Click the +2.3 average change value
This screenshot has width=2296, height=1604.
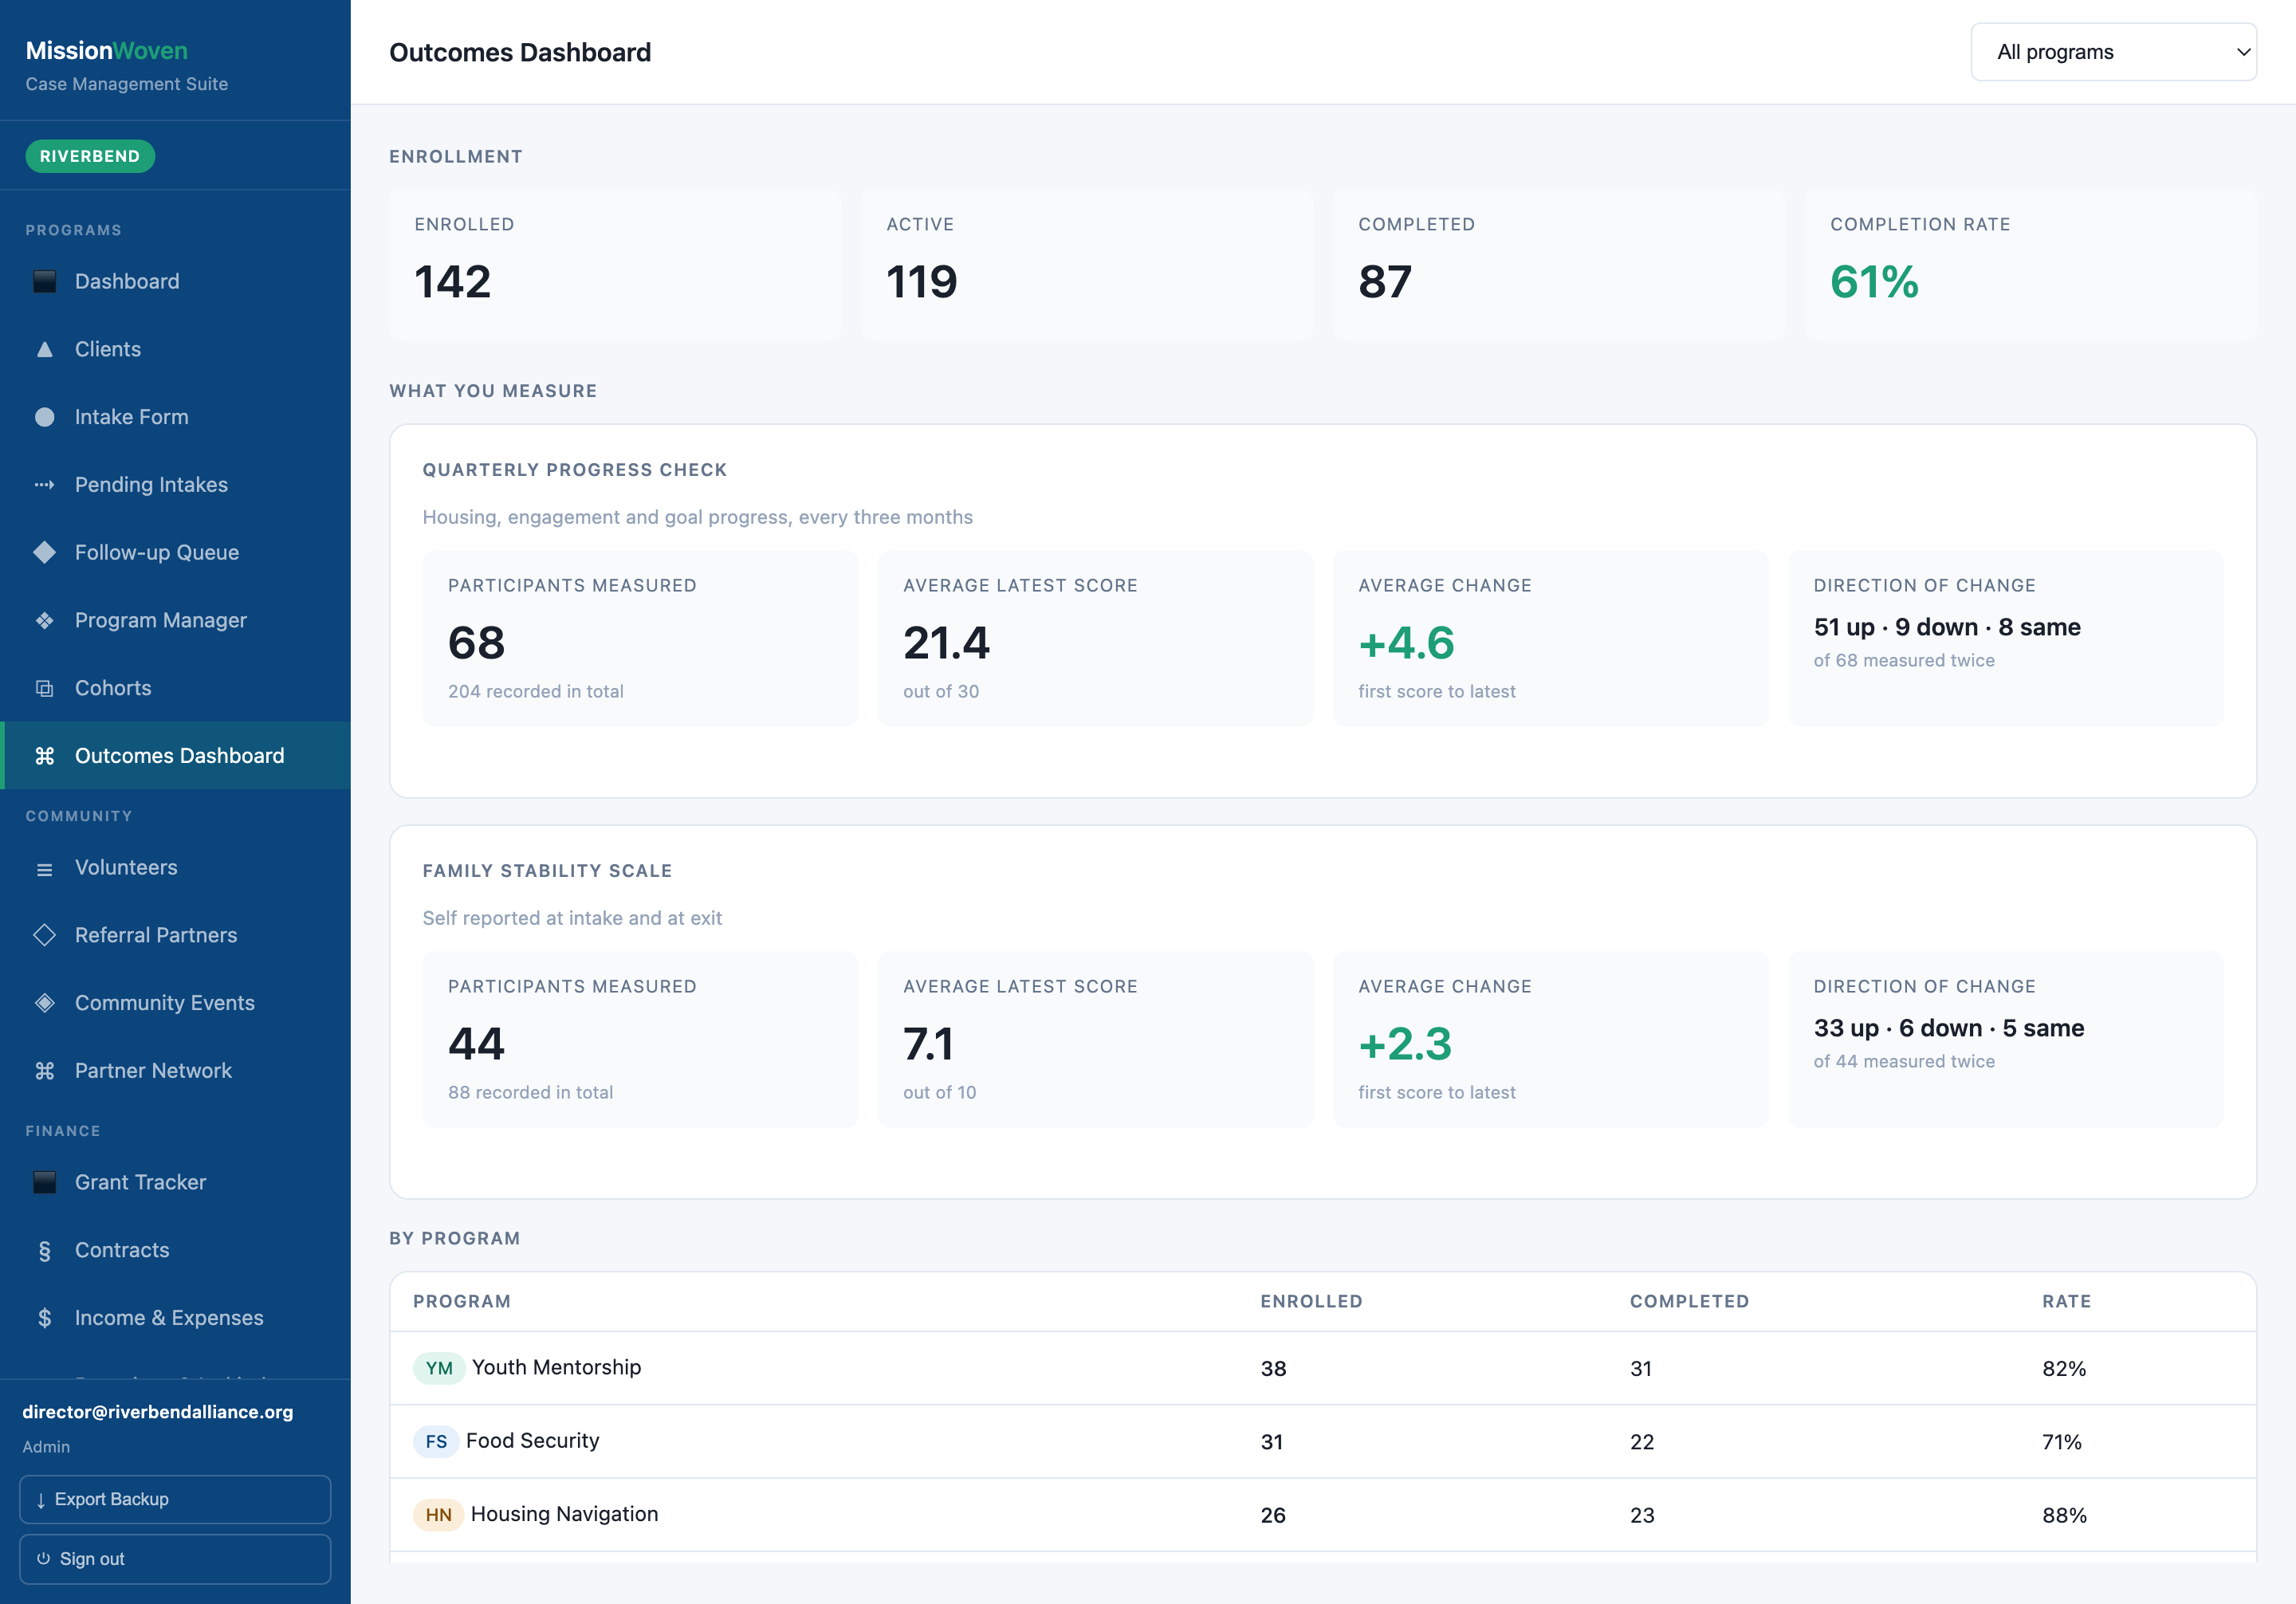coord(1405,1044)
